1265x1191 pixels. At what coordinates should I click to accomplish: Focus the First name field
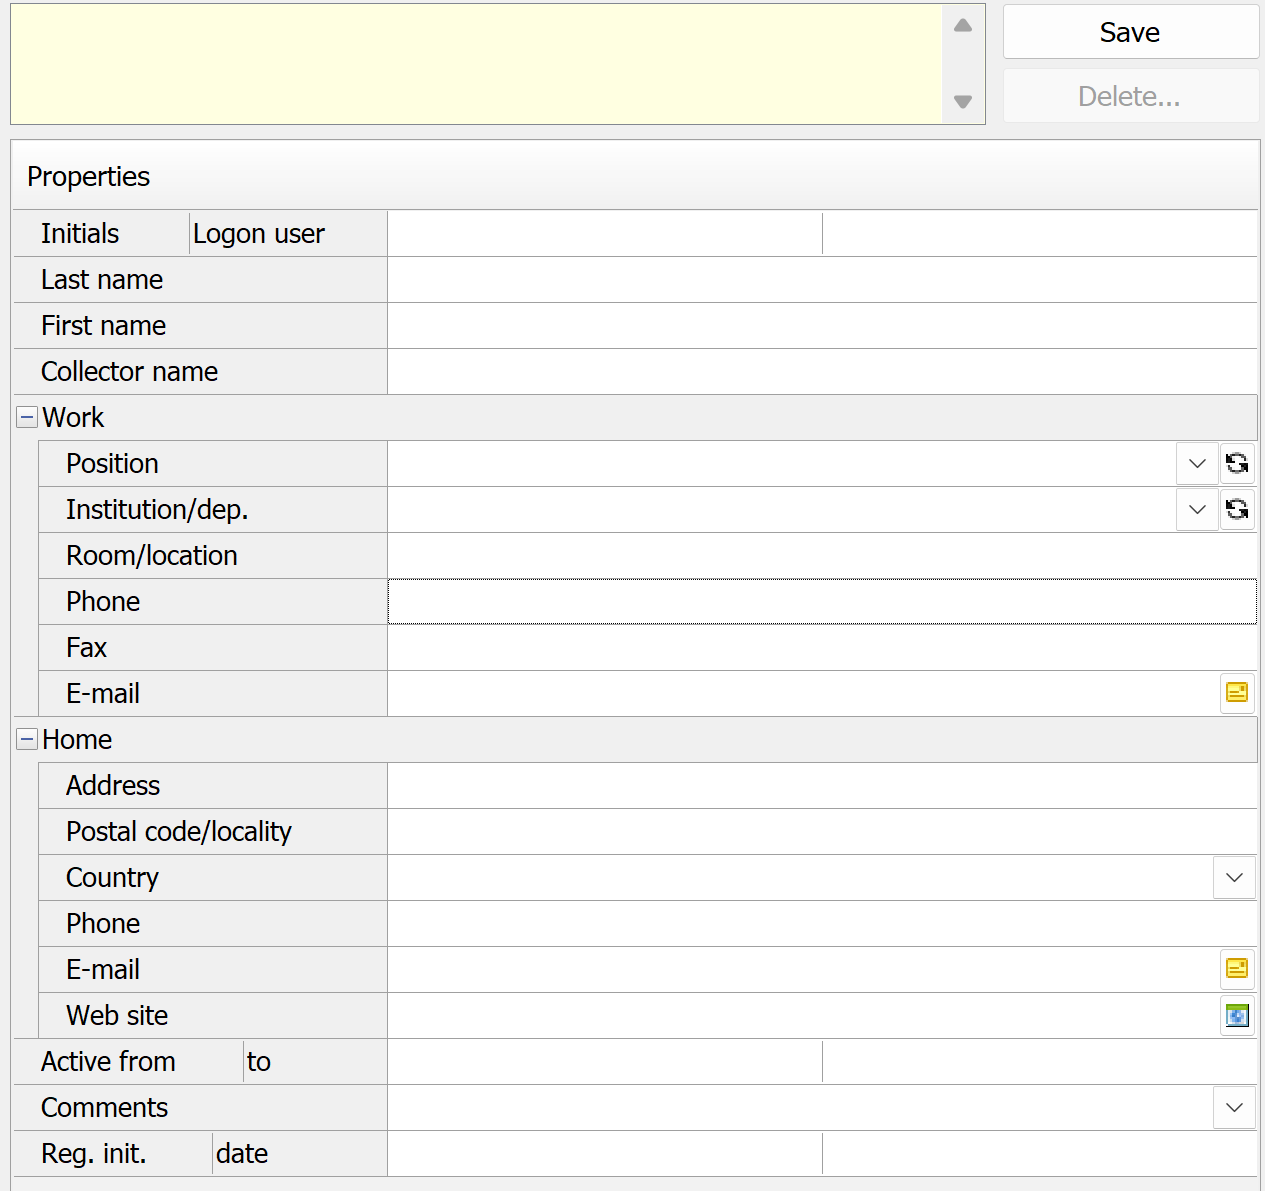(x=821, y=326)
